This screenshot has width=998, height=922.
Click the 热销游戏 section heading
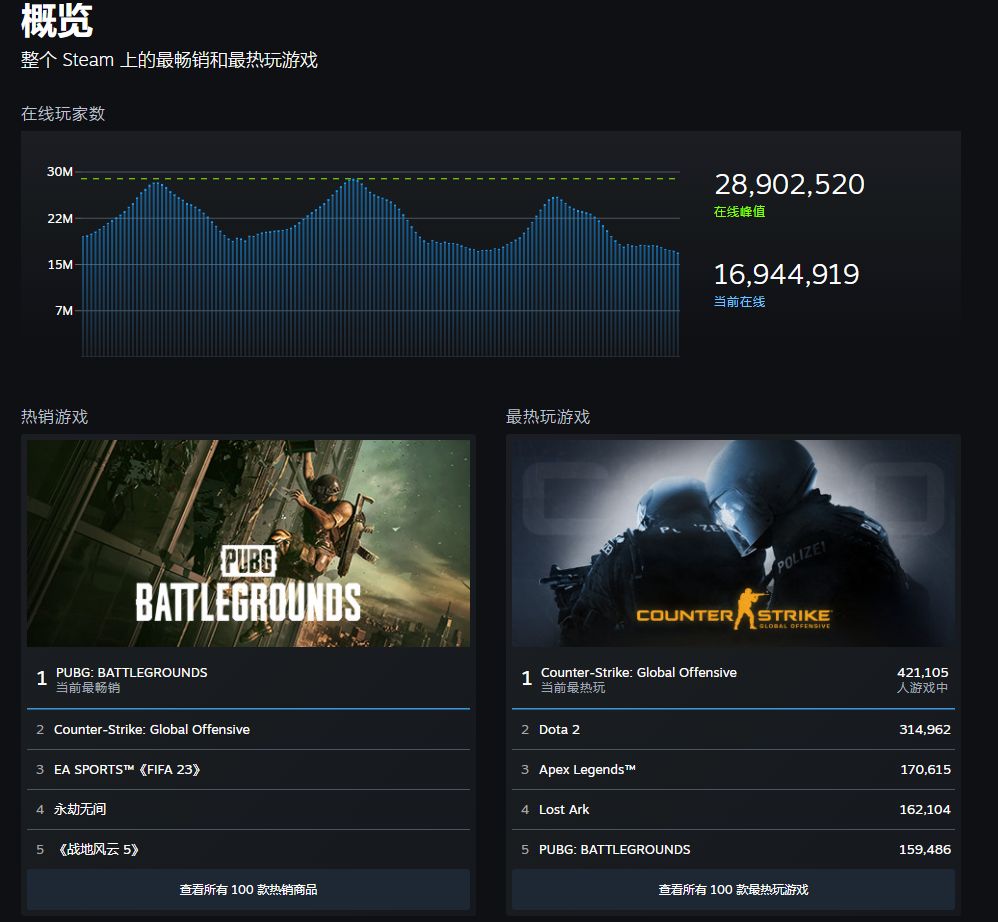pyautogui.click(x=55, y=417)
